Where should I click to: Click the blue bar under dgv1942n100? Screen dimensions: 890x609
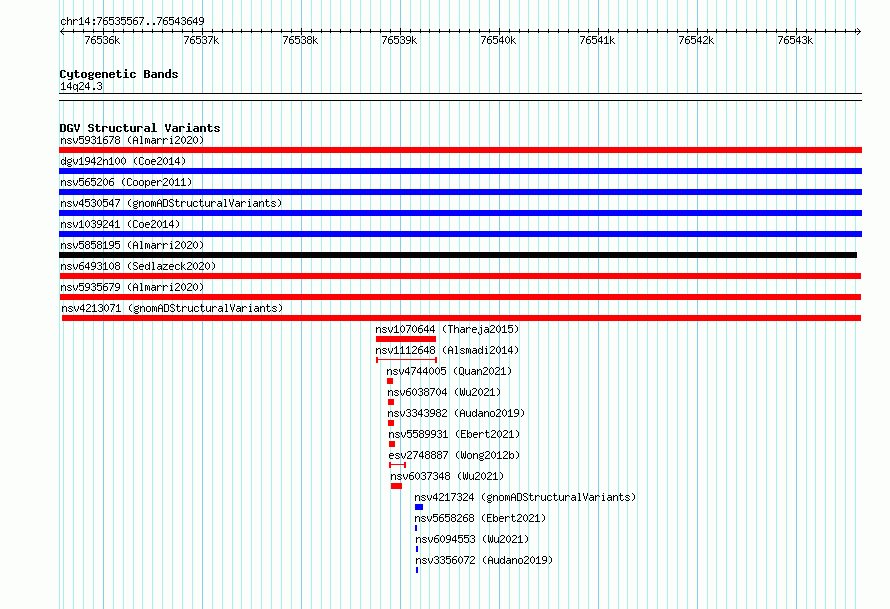coord(460,171)
